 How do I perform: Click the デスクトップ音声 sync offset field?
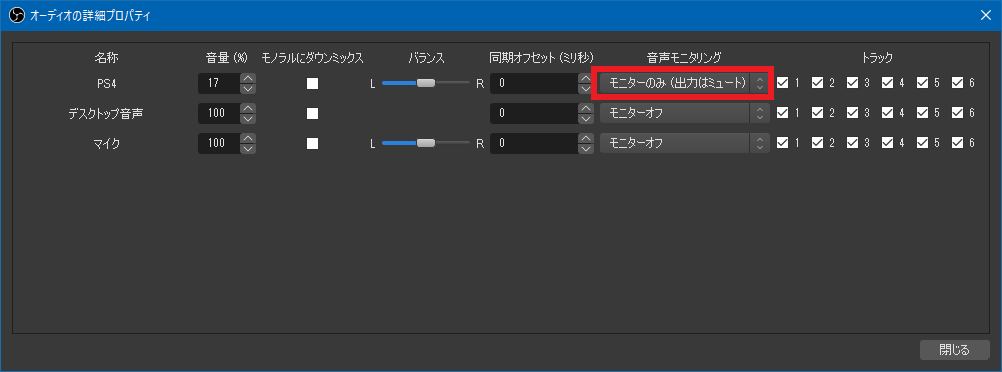pos(534,113)
